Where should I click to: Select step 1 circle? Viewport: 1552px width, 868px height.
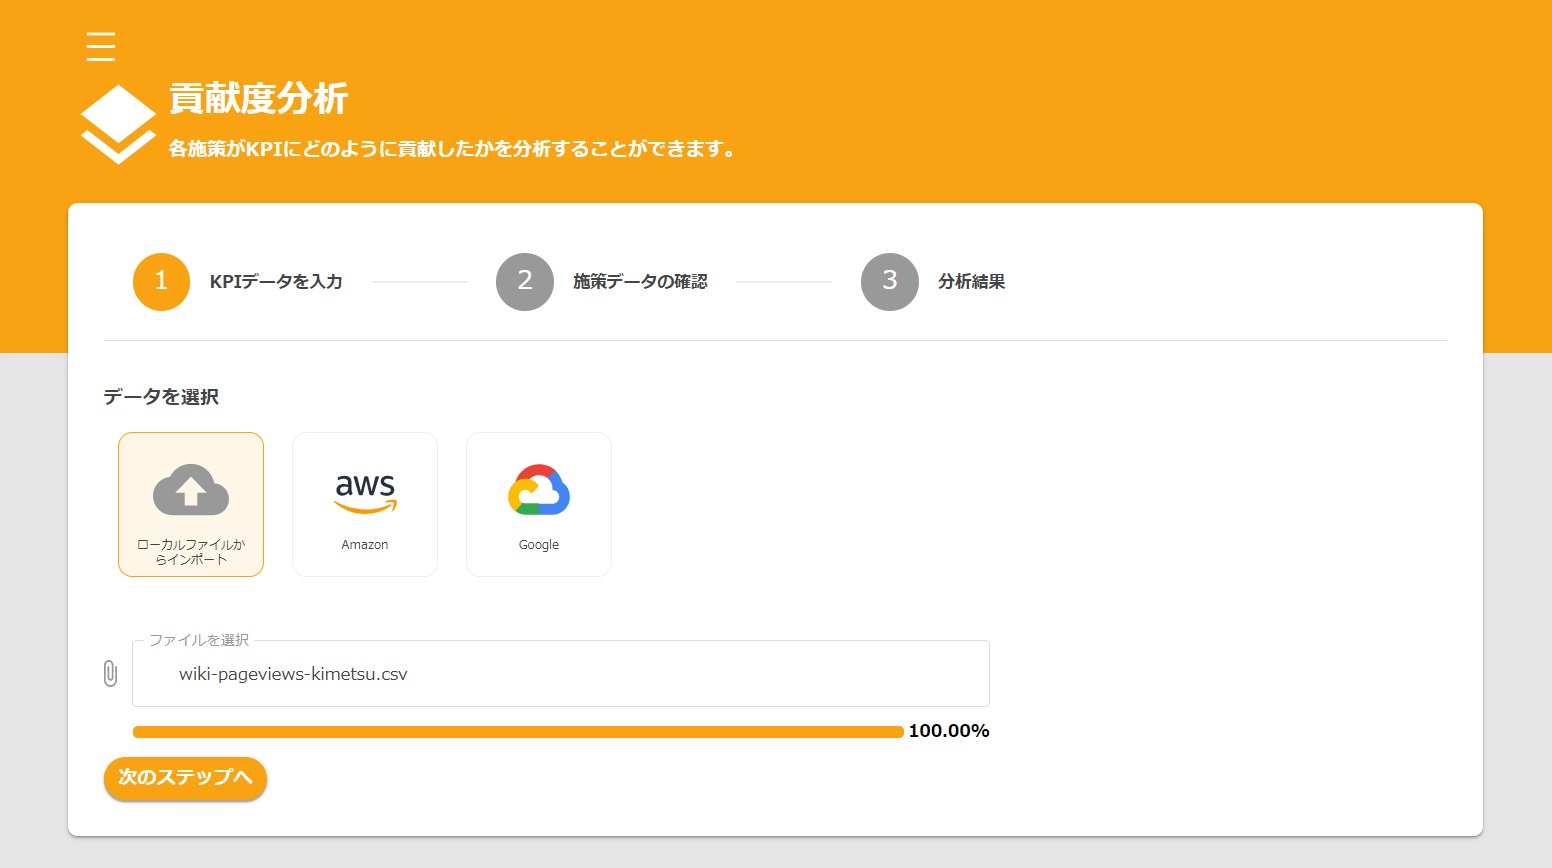click(x=161, y=282)
